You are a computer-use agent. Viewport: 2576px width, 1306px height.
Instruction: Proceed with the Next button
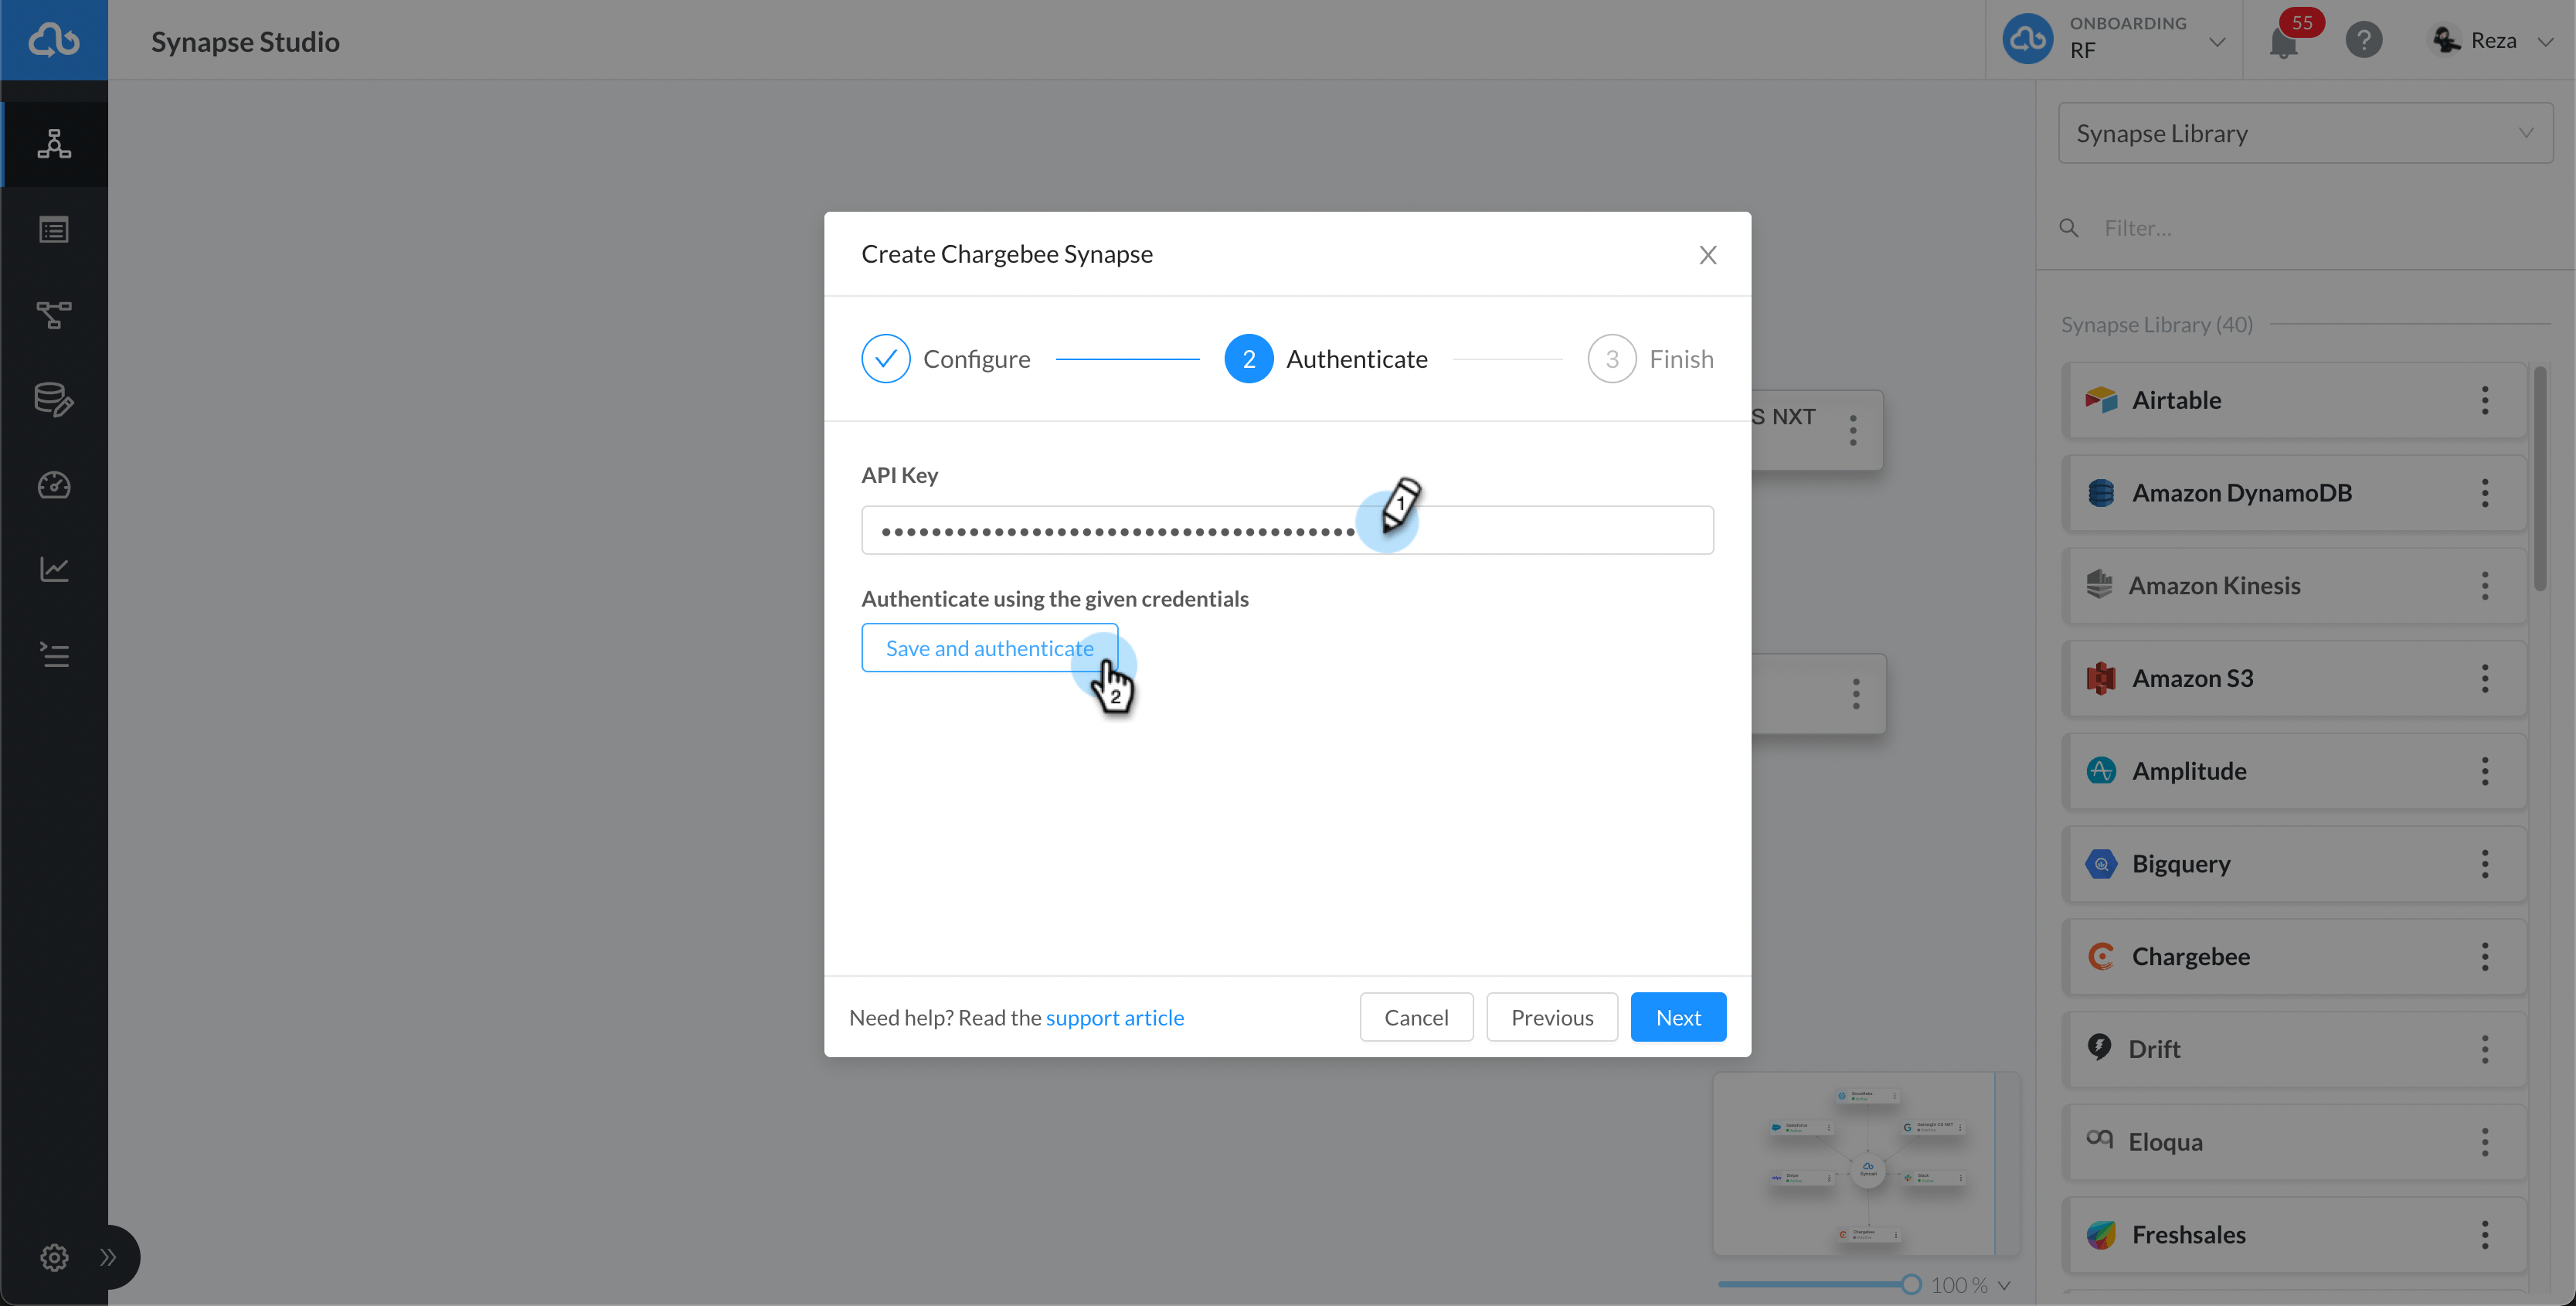click(x=1678, y=1017)
